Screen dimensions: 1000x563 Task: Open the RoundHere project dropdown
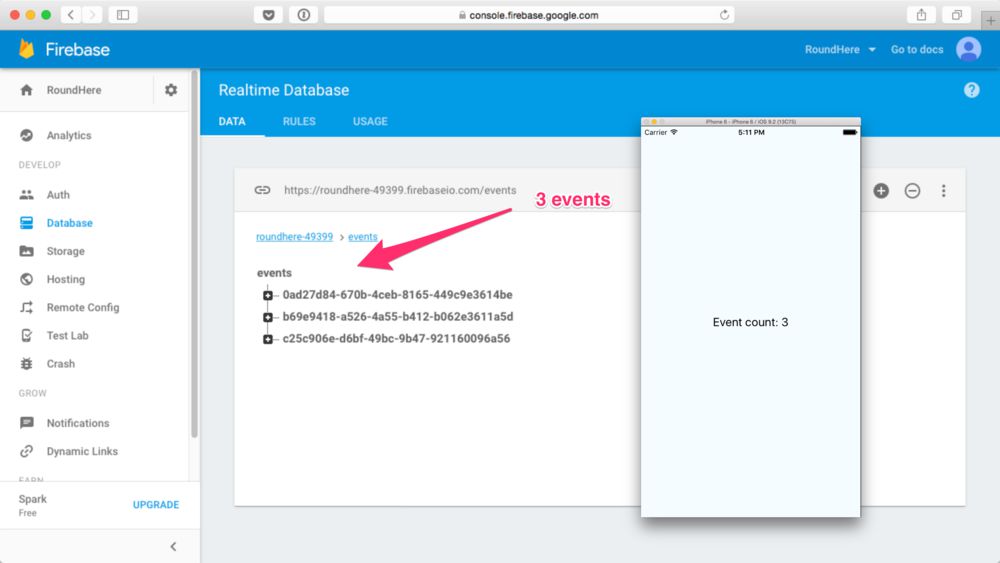(x=840, y=49)
